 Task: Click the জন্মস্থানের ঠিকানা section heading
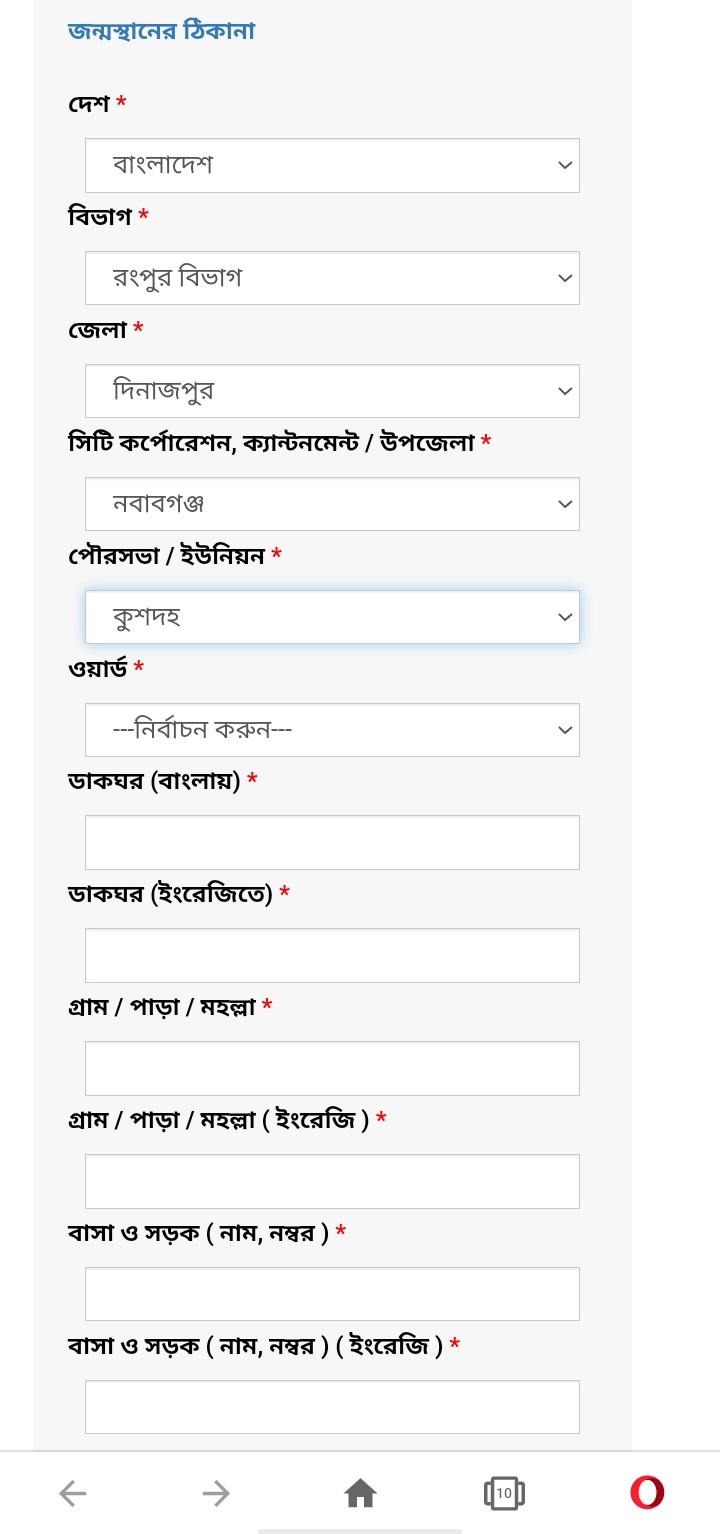point(161,31)
